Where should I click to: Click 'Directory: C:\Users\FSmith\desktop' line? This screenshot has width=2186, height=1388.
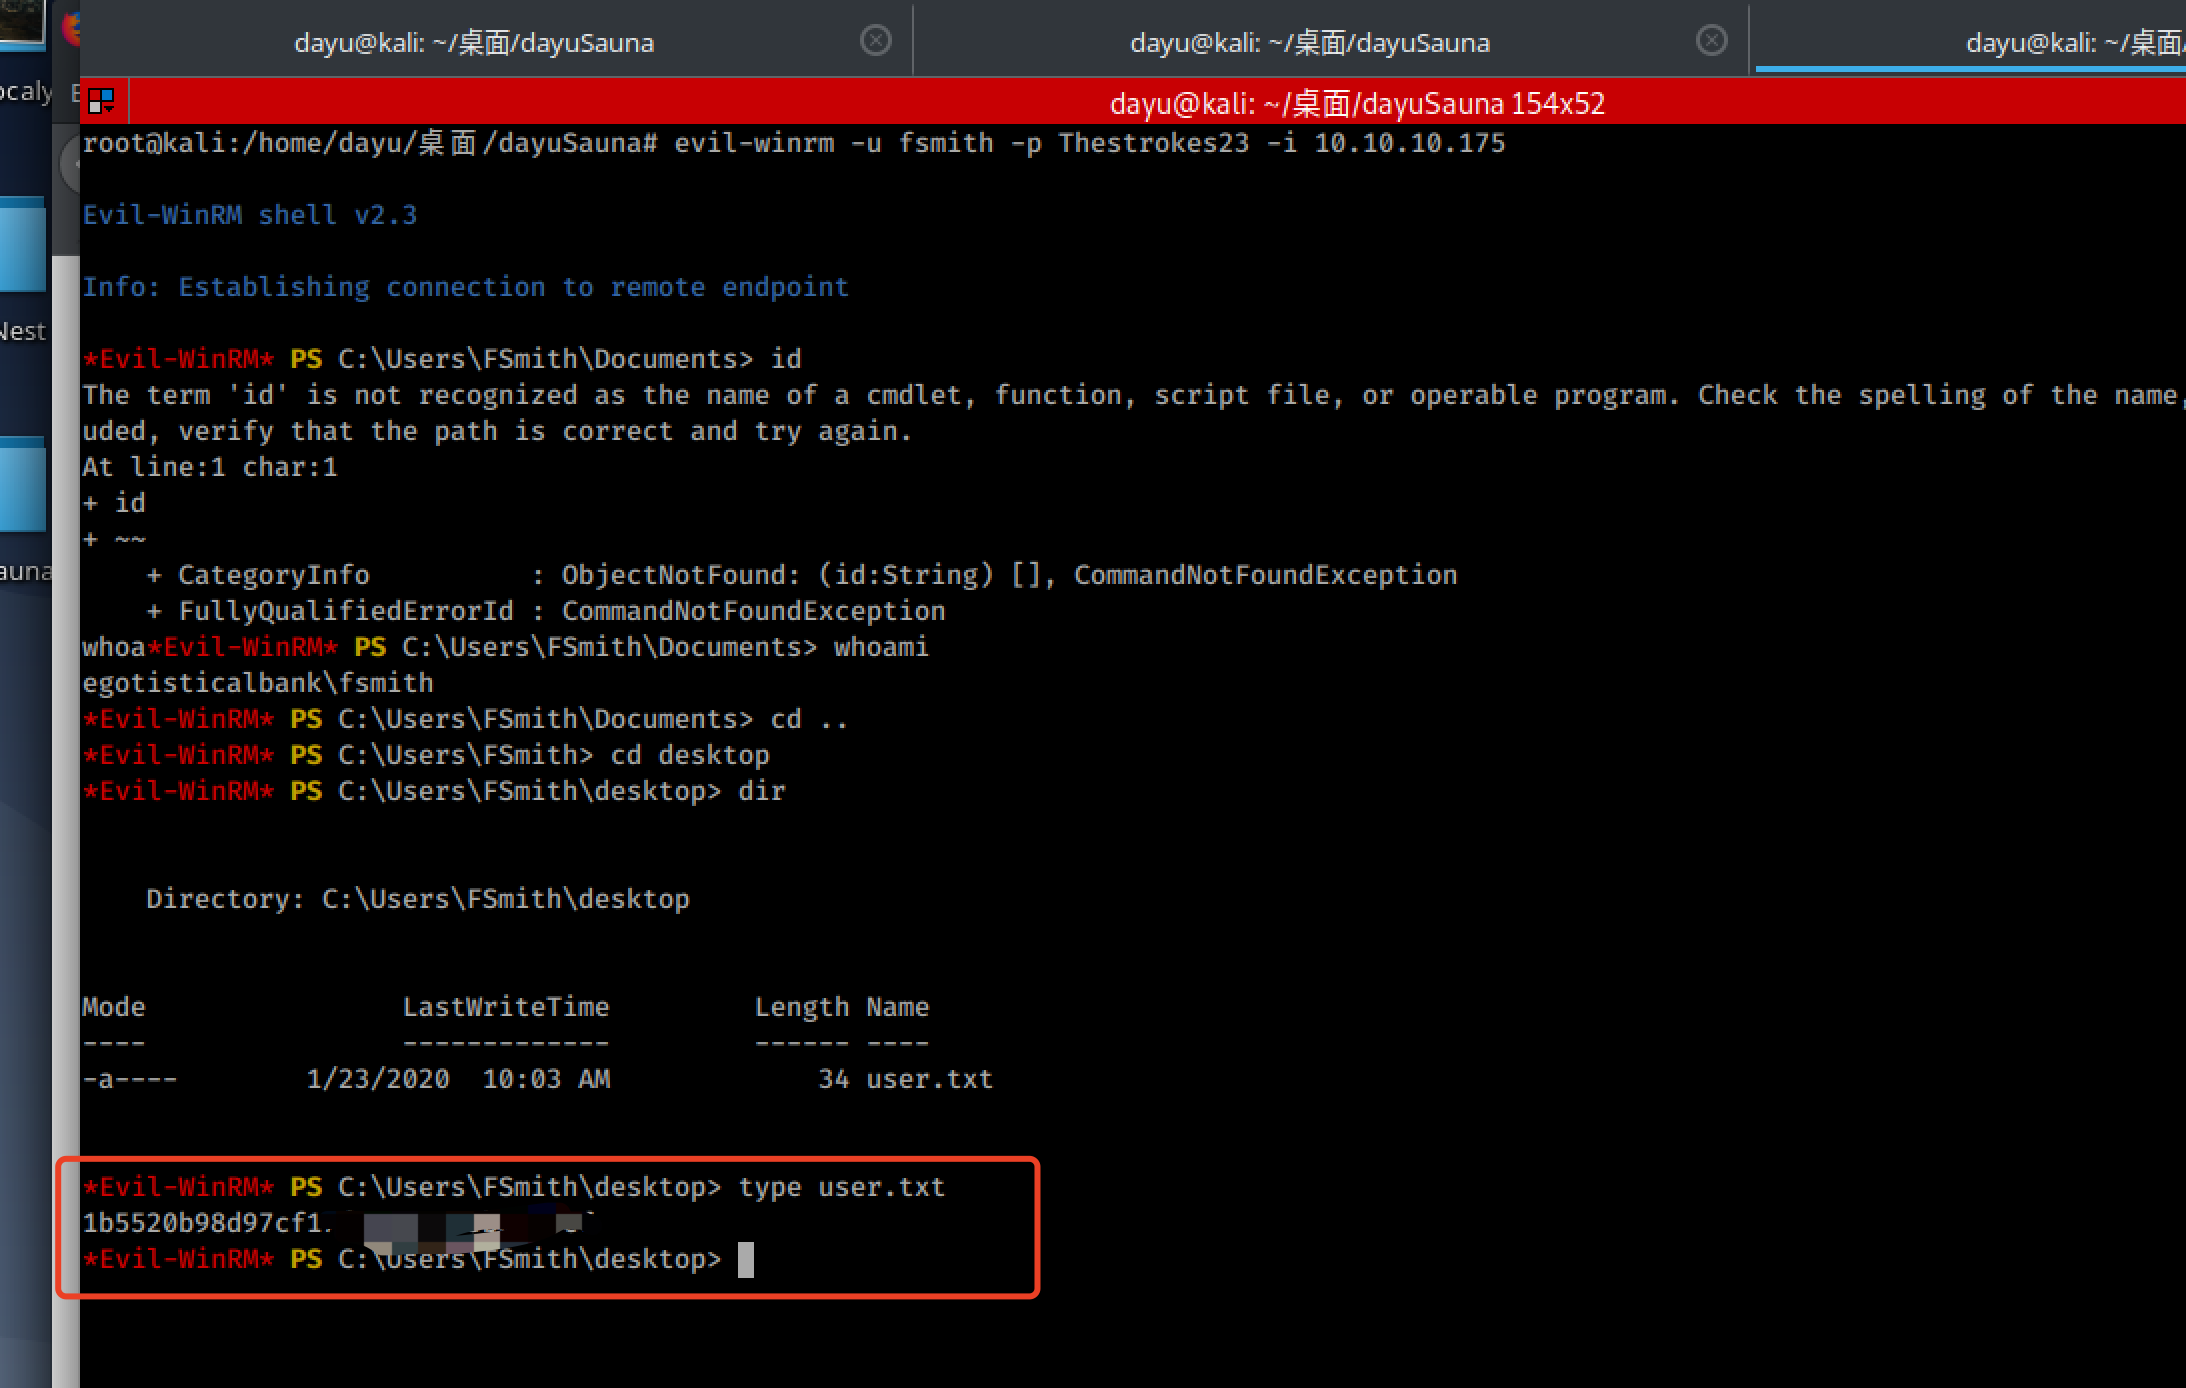[x=418, y=899]
